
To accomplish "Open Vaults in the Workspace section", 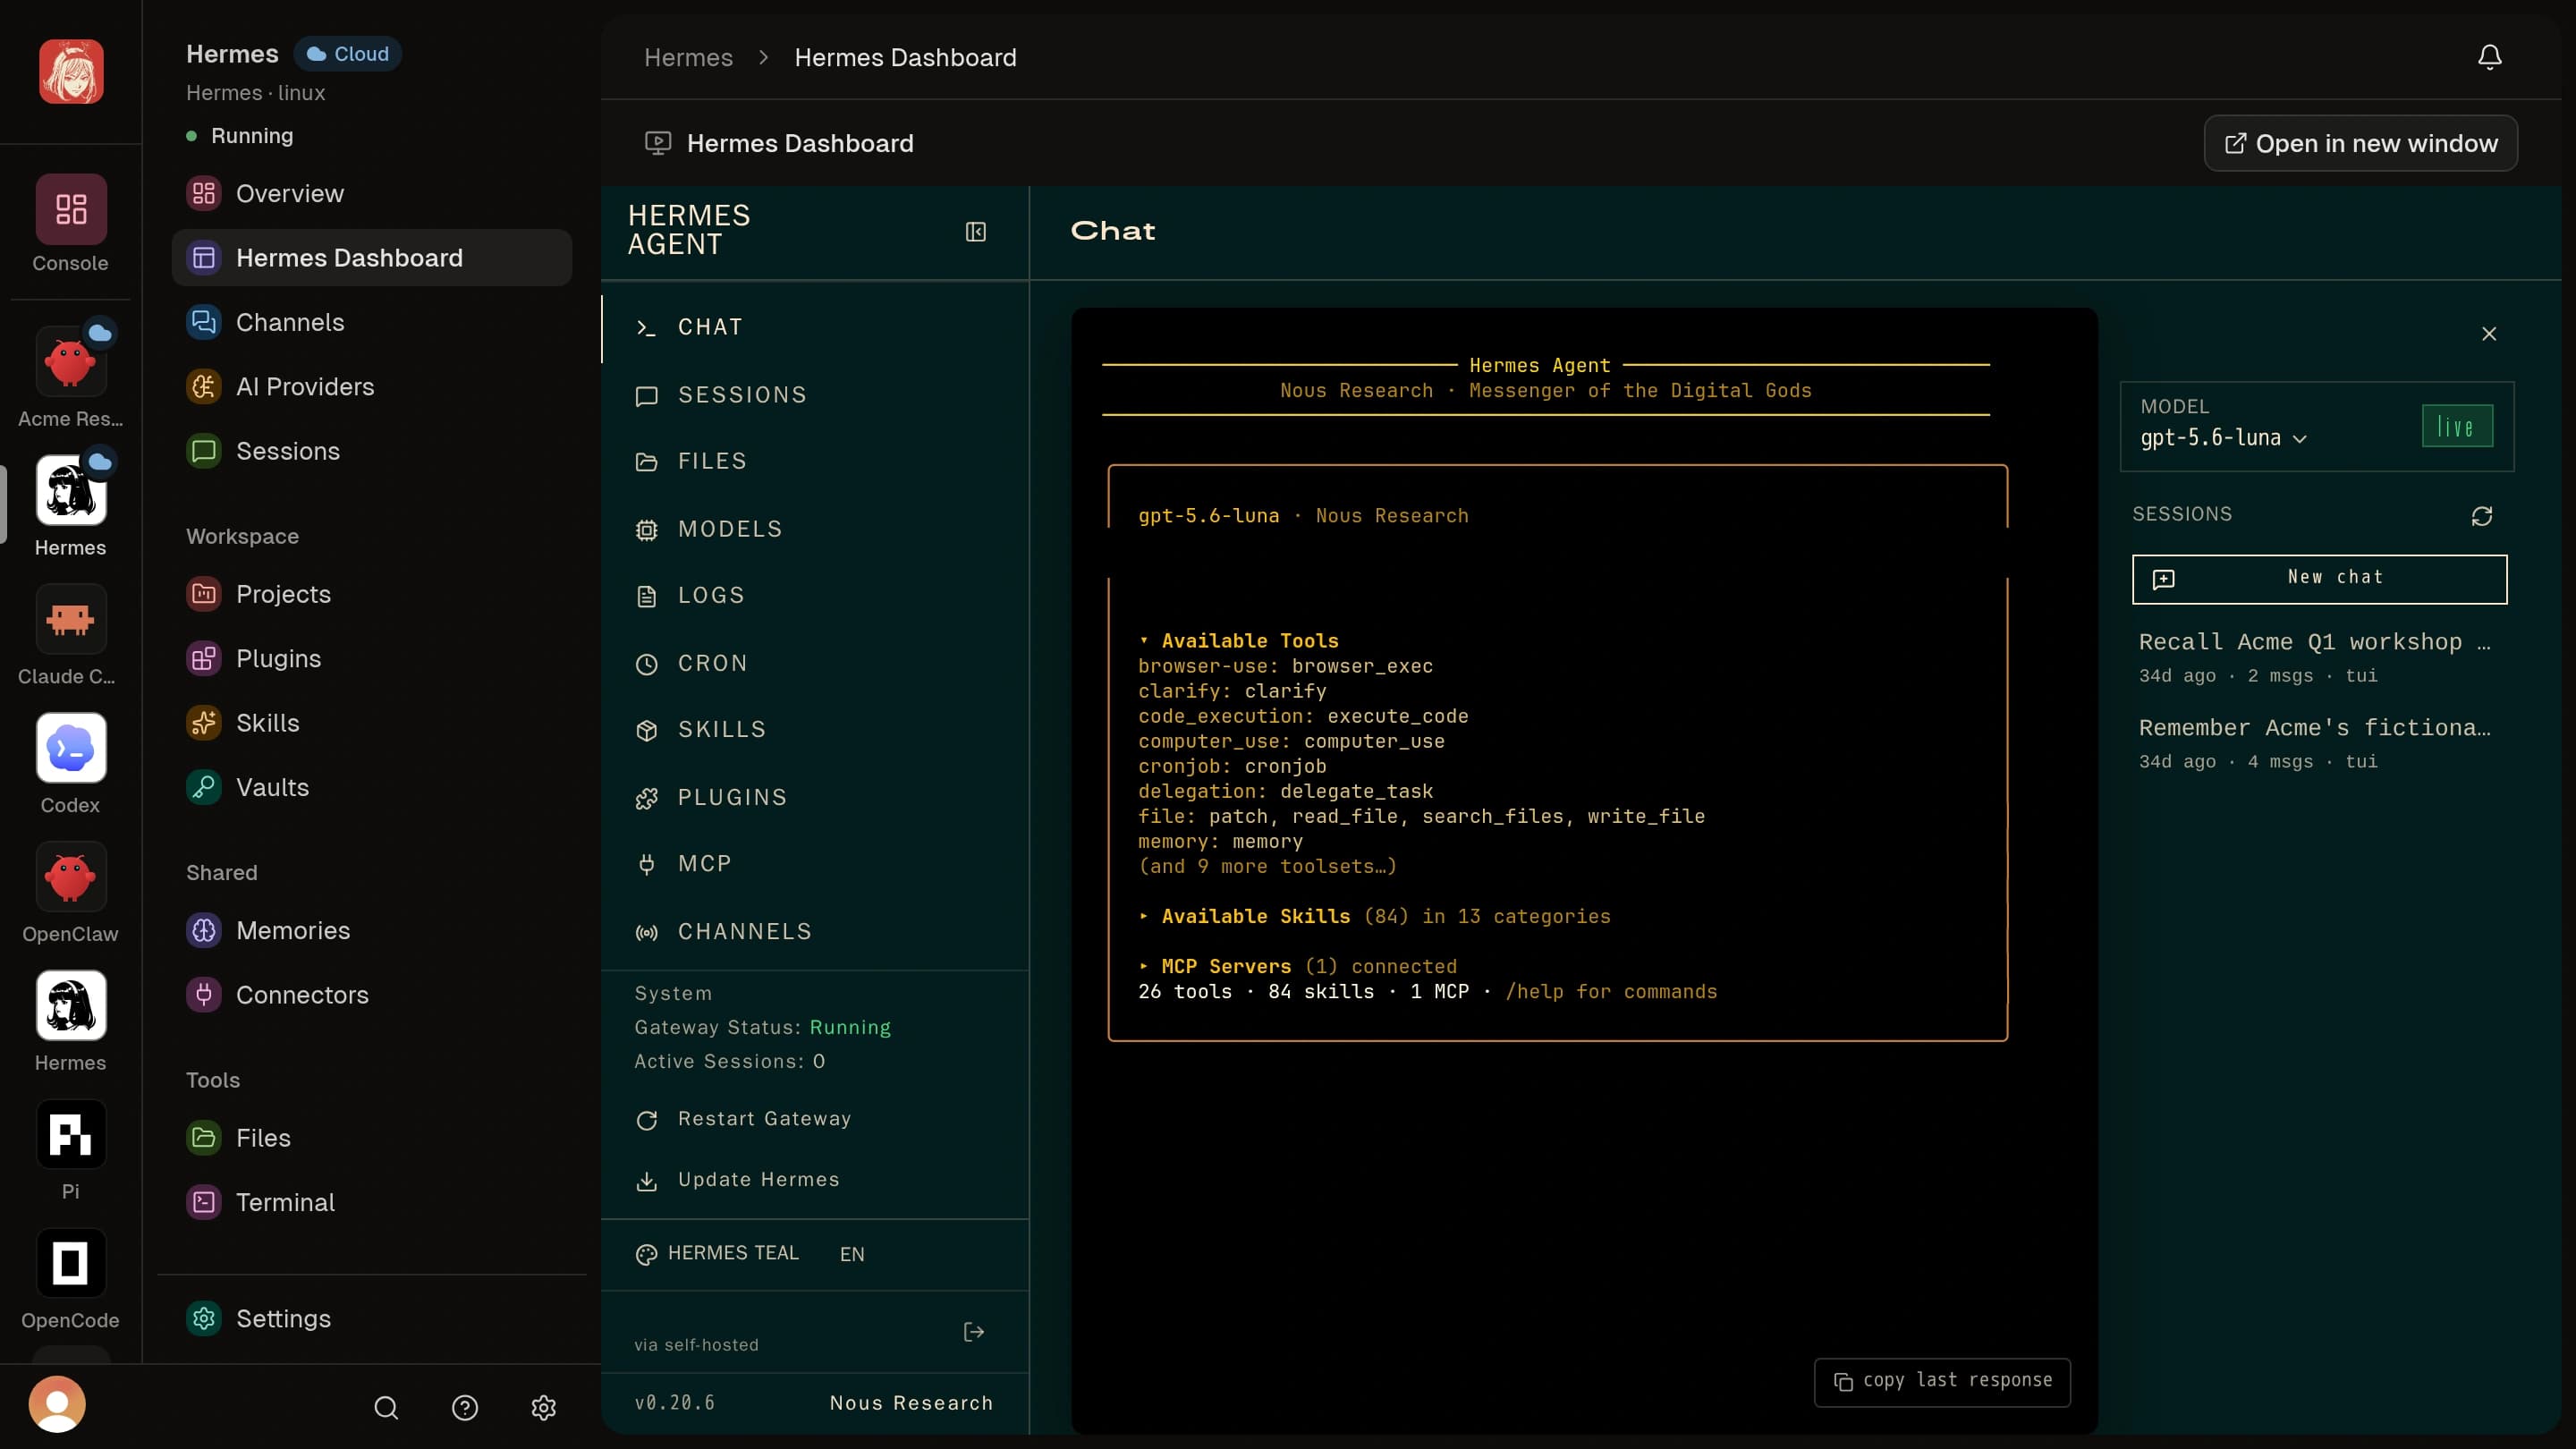I will pyautogui.click(x=372, y=788).
